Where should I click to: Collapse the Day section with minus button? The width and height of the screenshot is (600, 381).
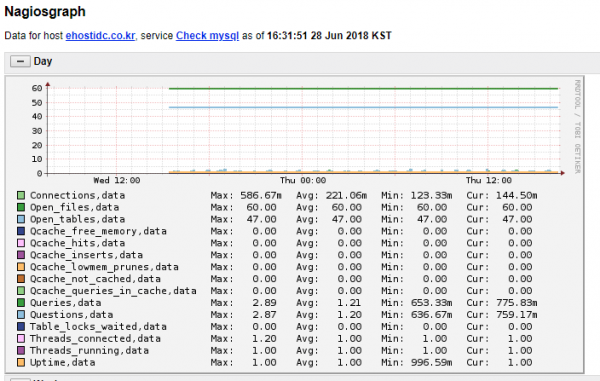pyautogui.click(x=20, y=61)
